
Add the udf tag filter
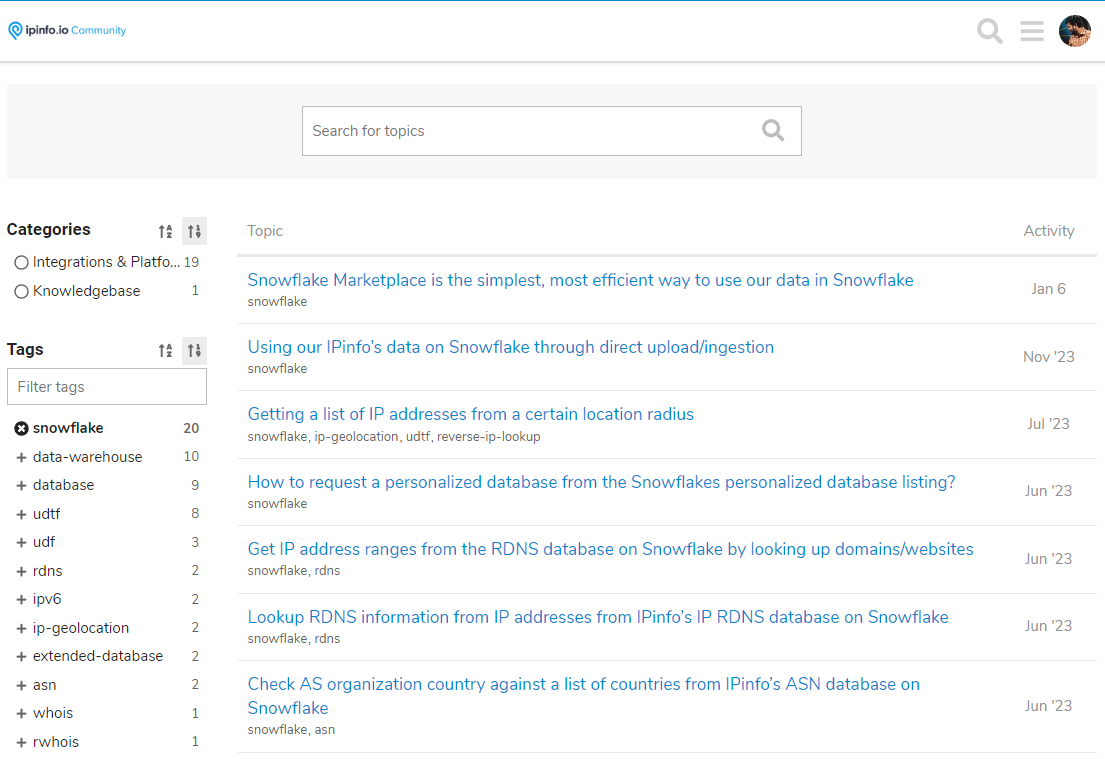(x=21, y=543)
